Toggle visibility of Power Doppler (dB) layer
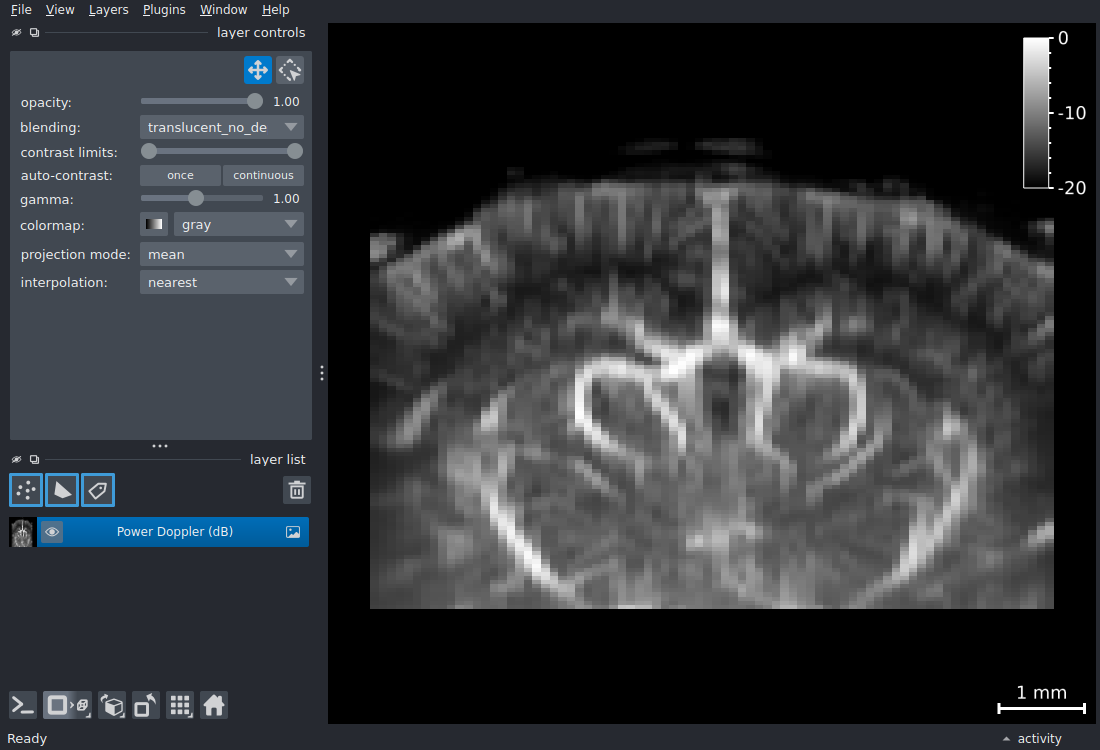This screenshot has height=750, width=1100. 52,532
